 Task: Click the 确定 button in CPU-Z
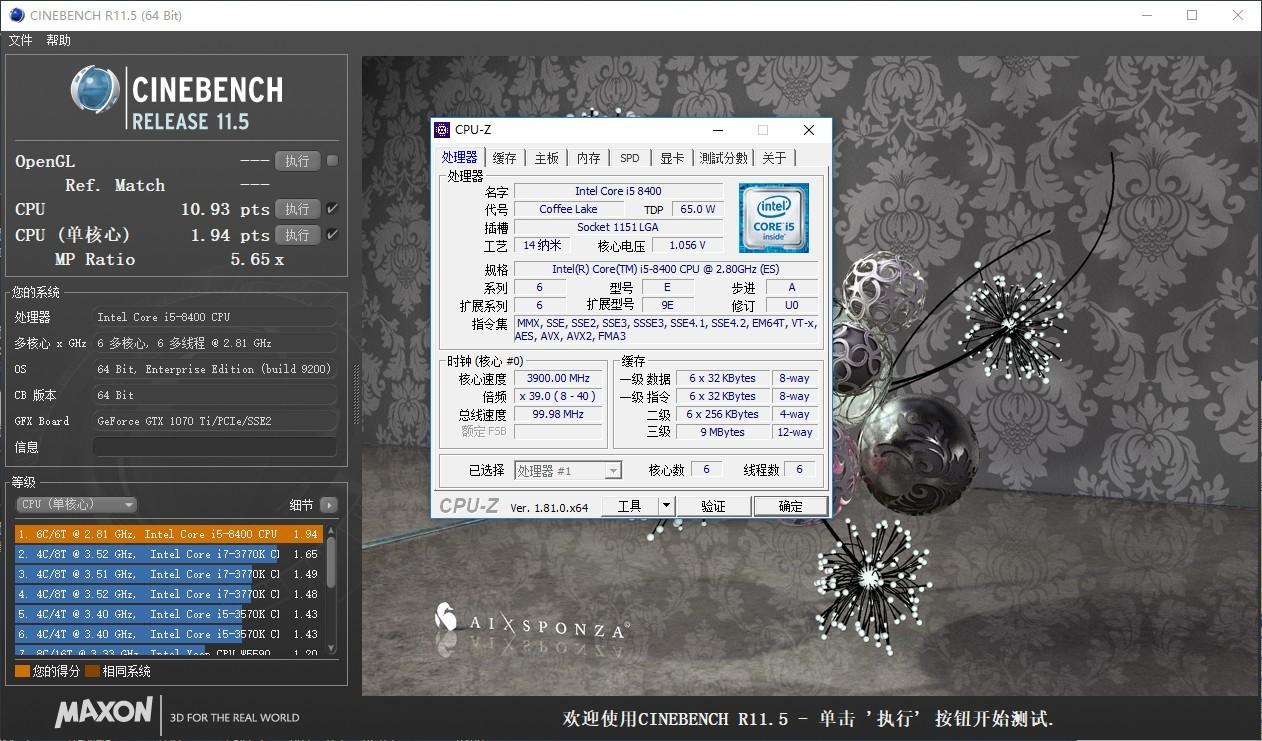(791, 506)
